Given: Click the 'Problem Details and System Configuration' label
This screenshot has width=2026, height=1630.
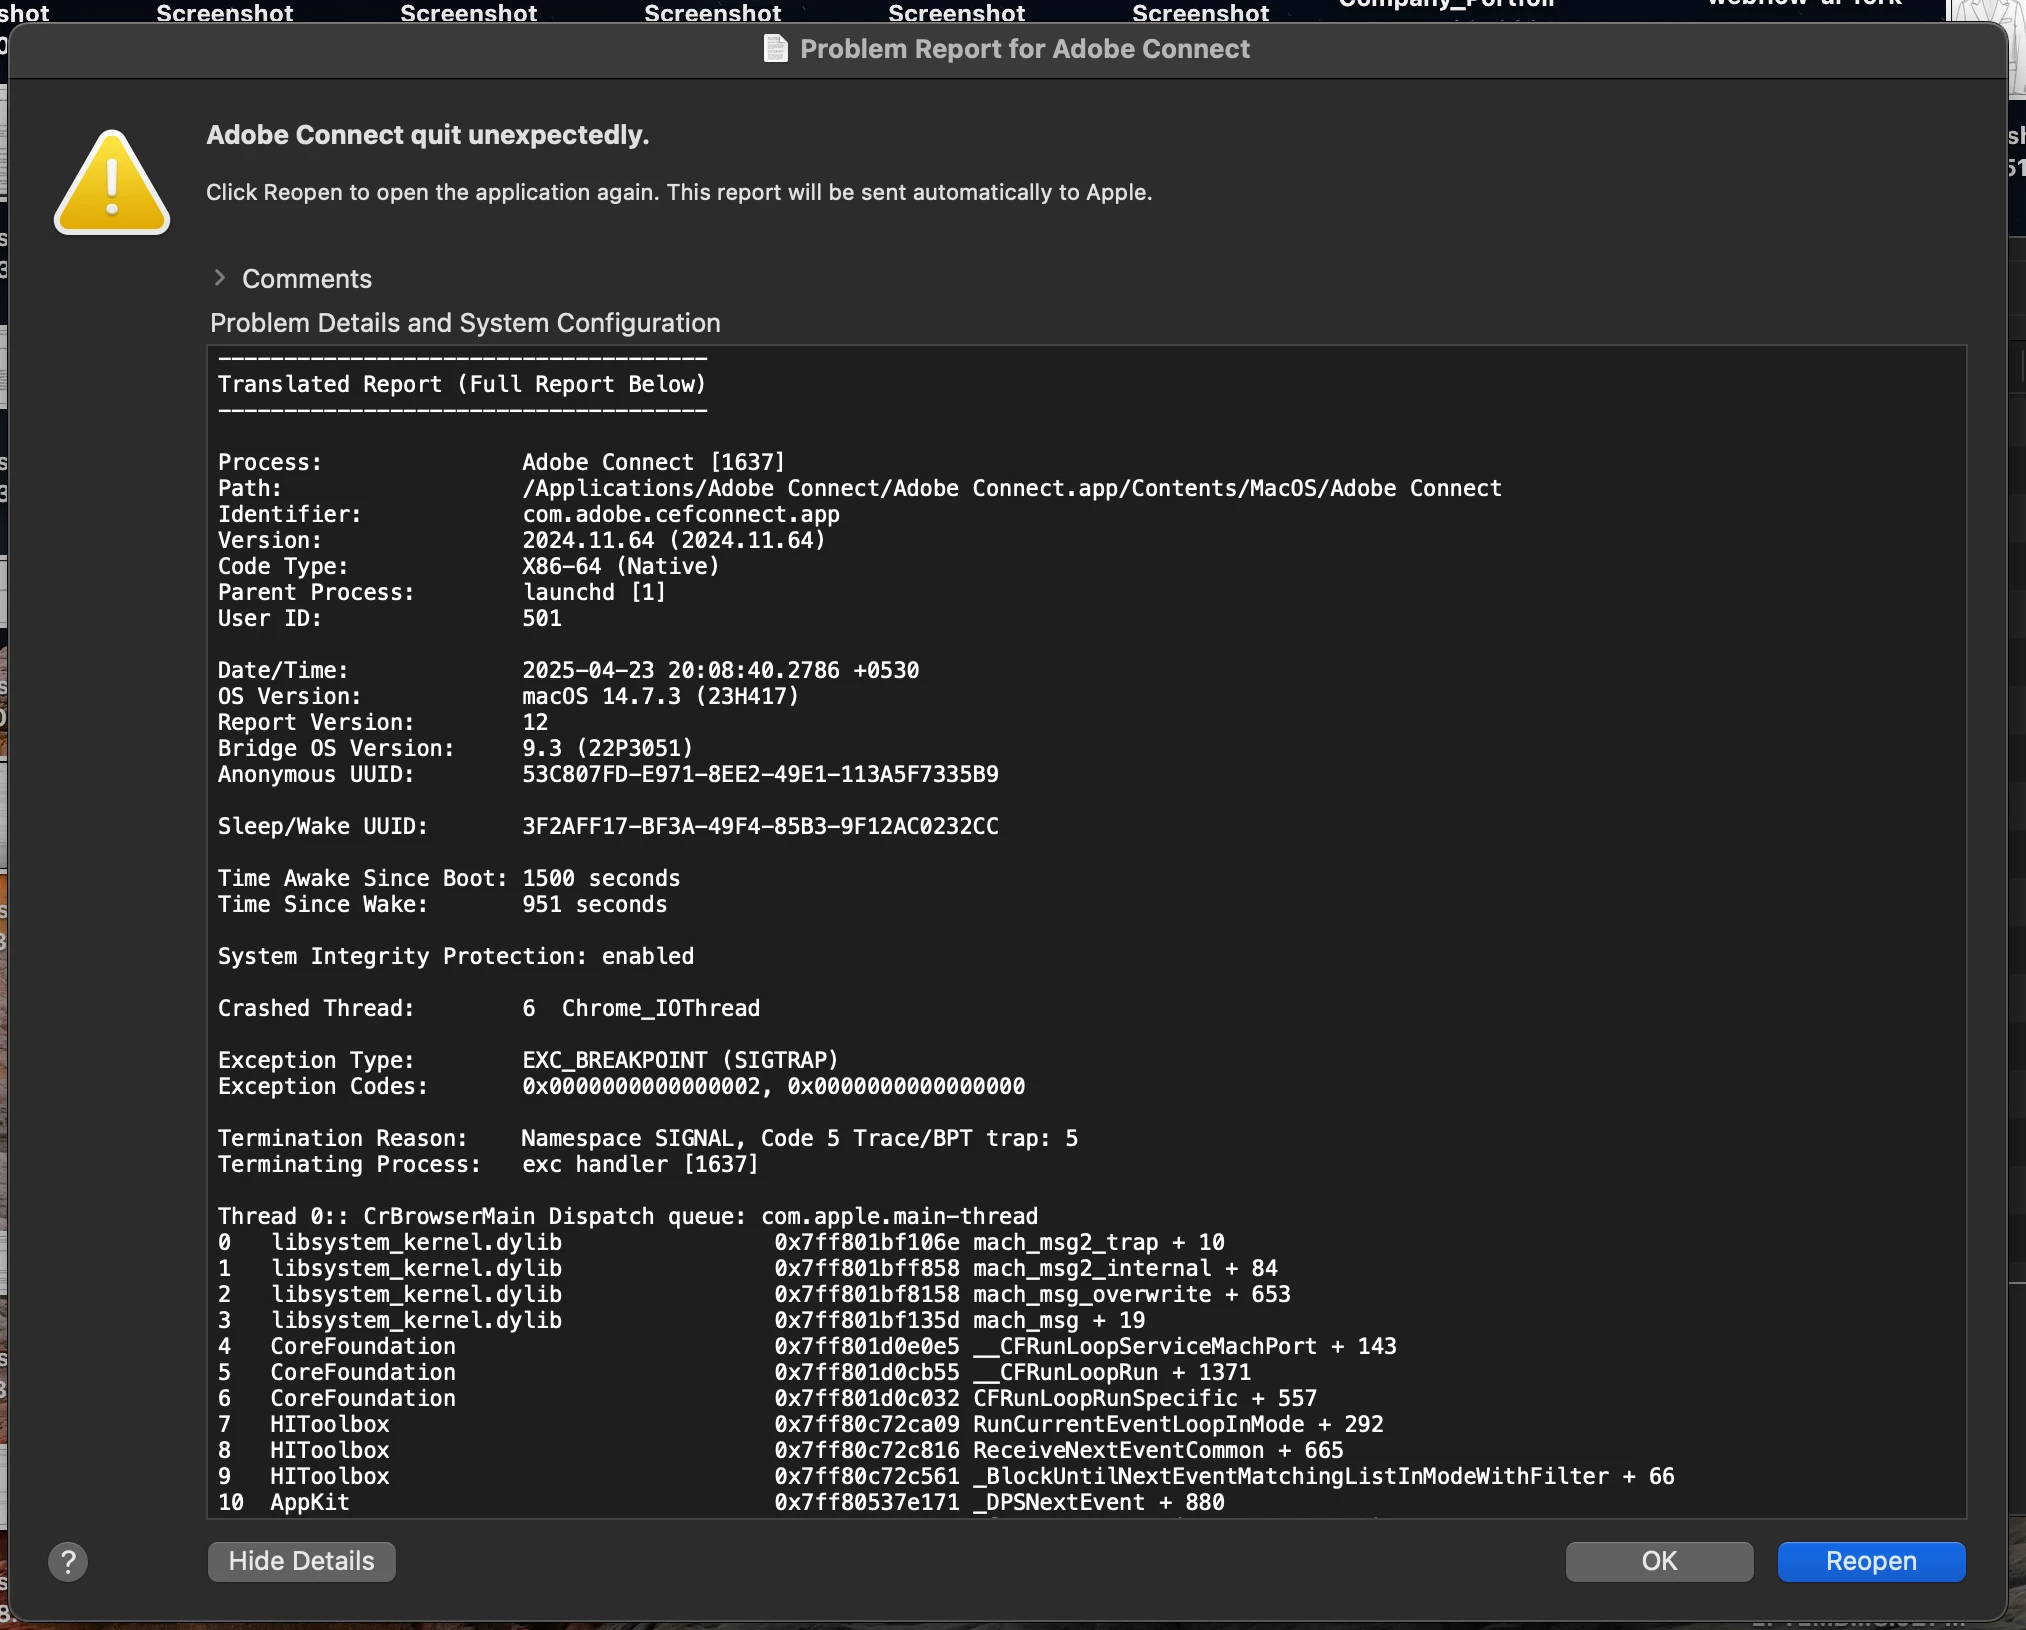Looking at the screenshot, I should (x=465, y=323).
